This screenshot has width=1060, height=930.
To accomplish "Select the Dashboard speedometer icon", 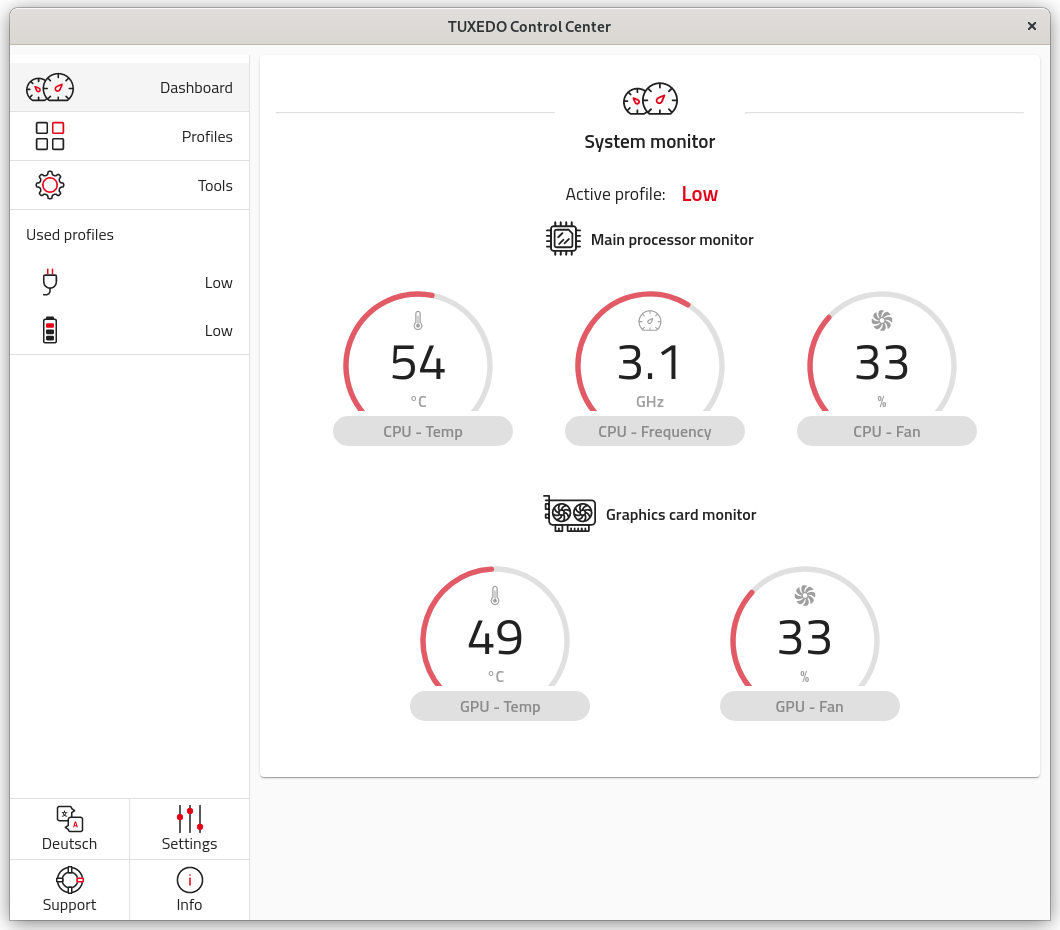I will point(50,87).
